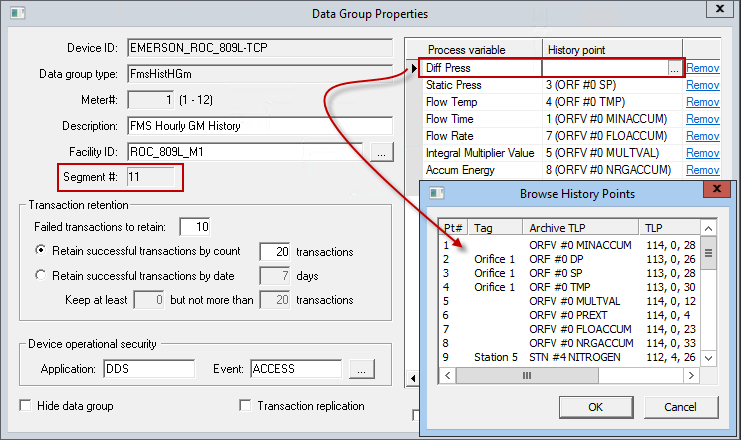Confirm with the OK button

click(595, 407)
